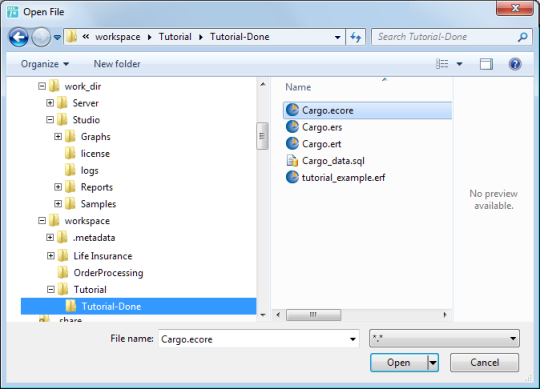
Task: Open the Organize menu
Action: (x=45, y=64)
